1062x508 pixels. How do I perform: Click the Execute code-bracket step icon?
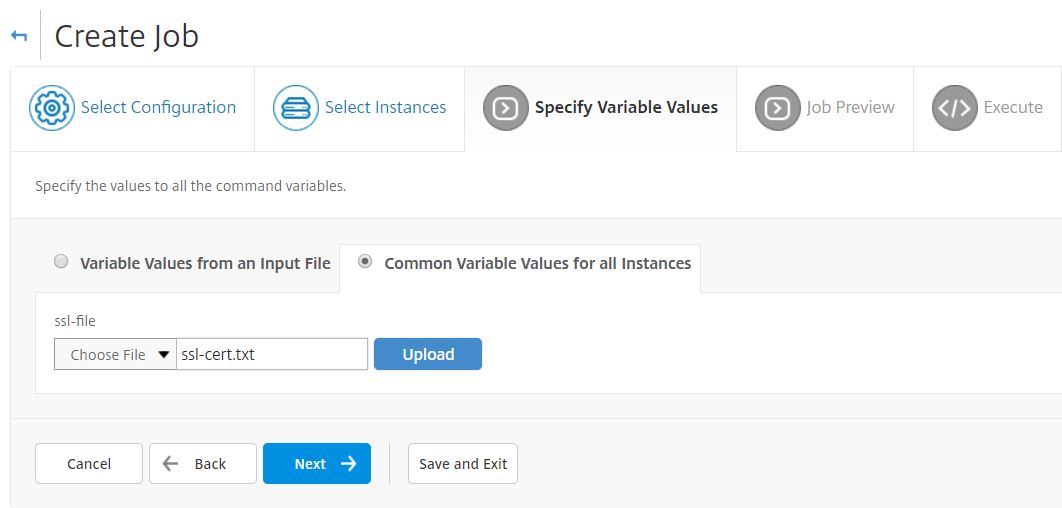954,108
